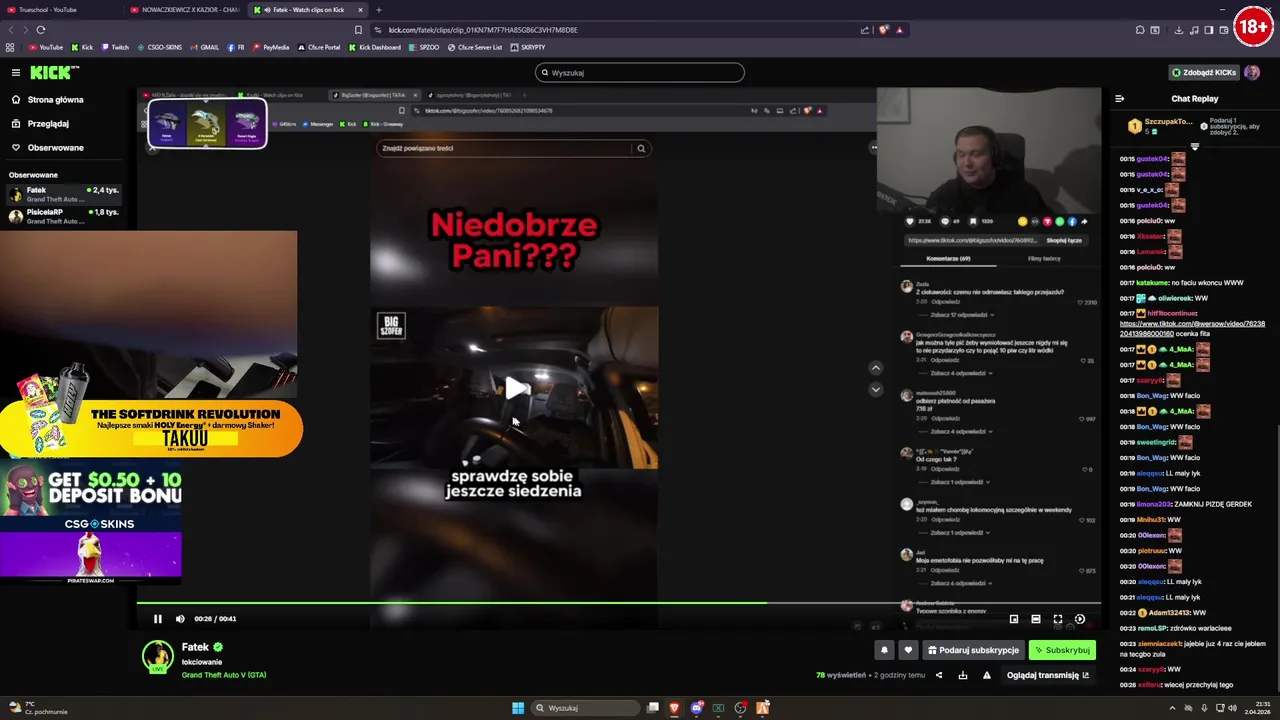This screenshot has width=1280, height=720.
Task: Toggle mini-player mode in player controls
Action: [1014, 619]
